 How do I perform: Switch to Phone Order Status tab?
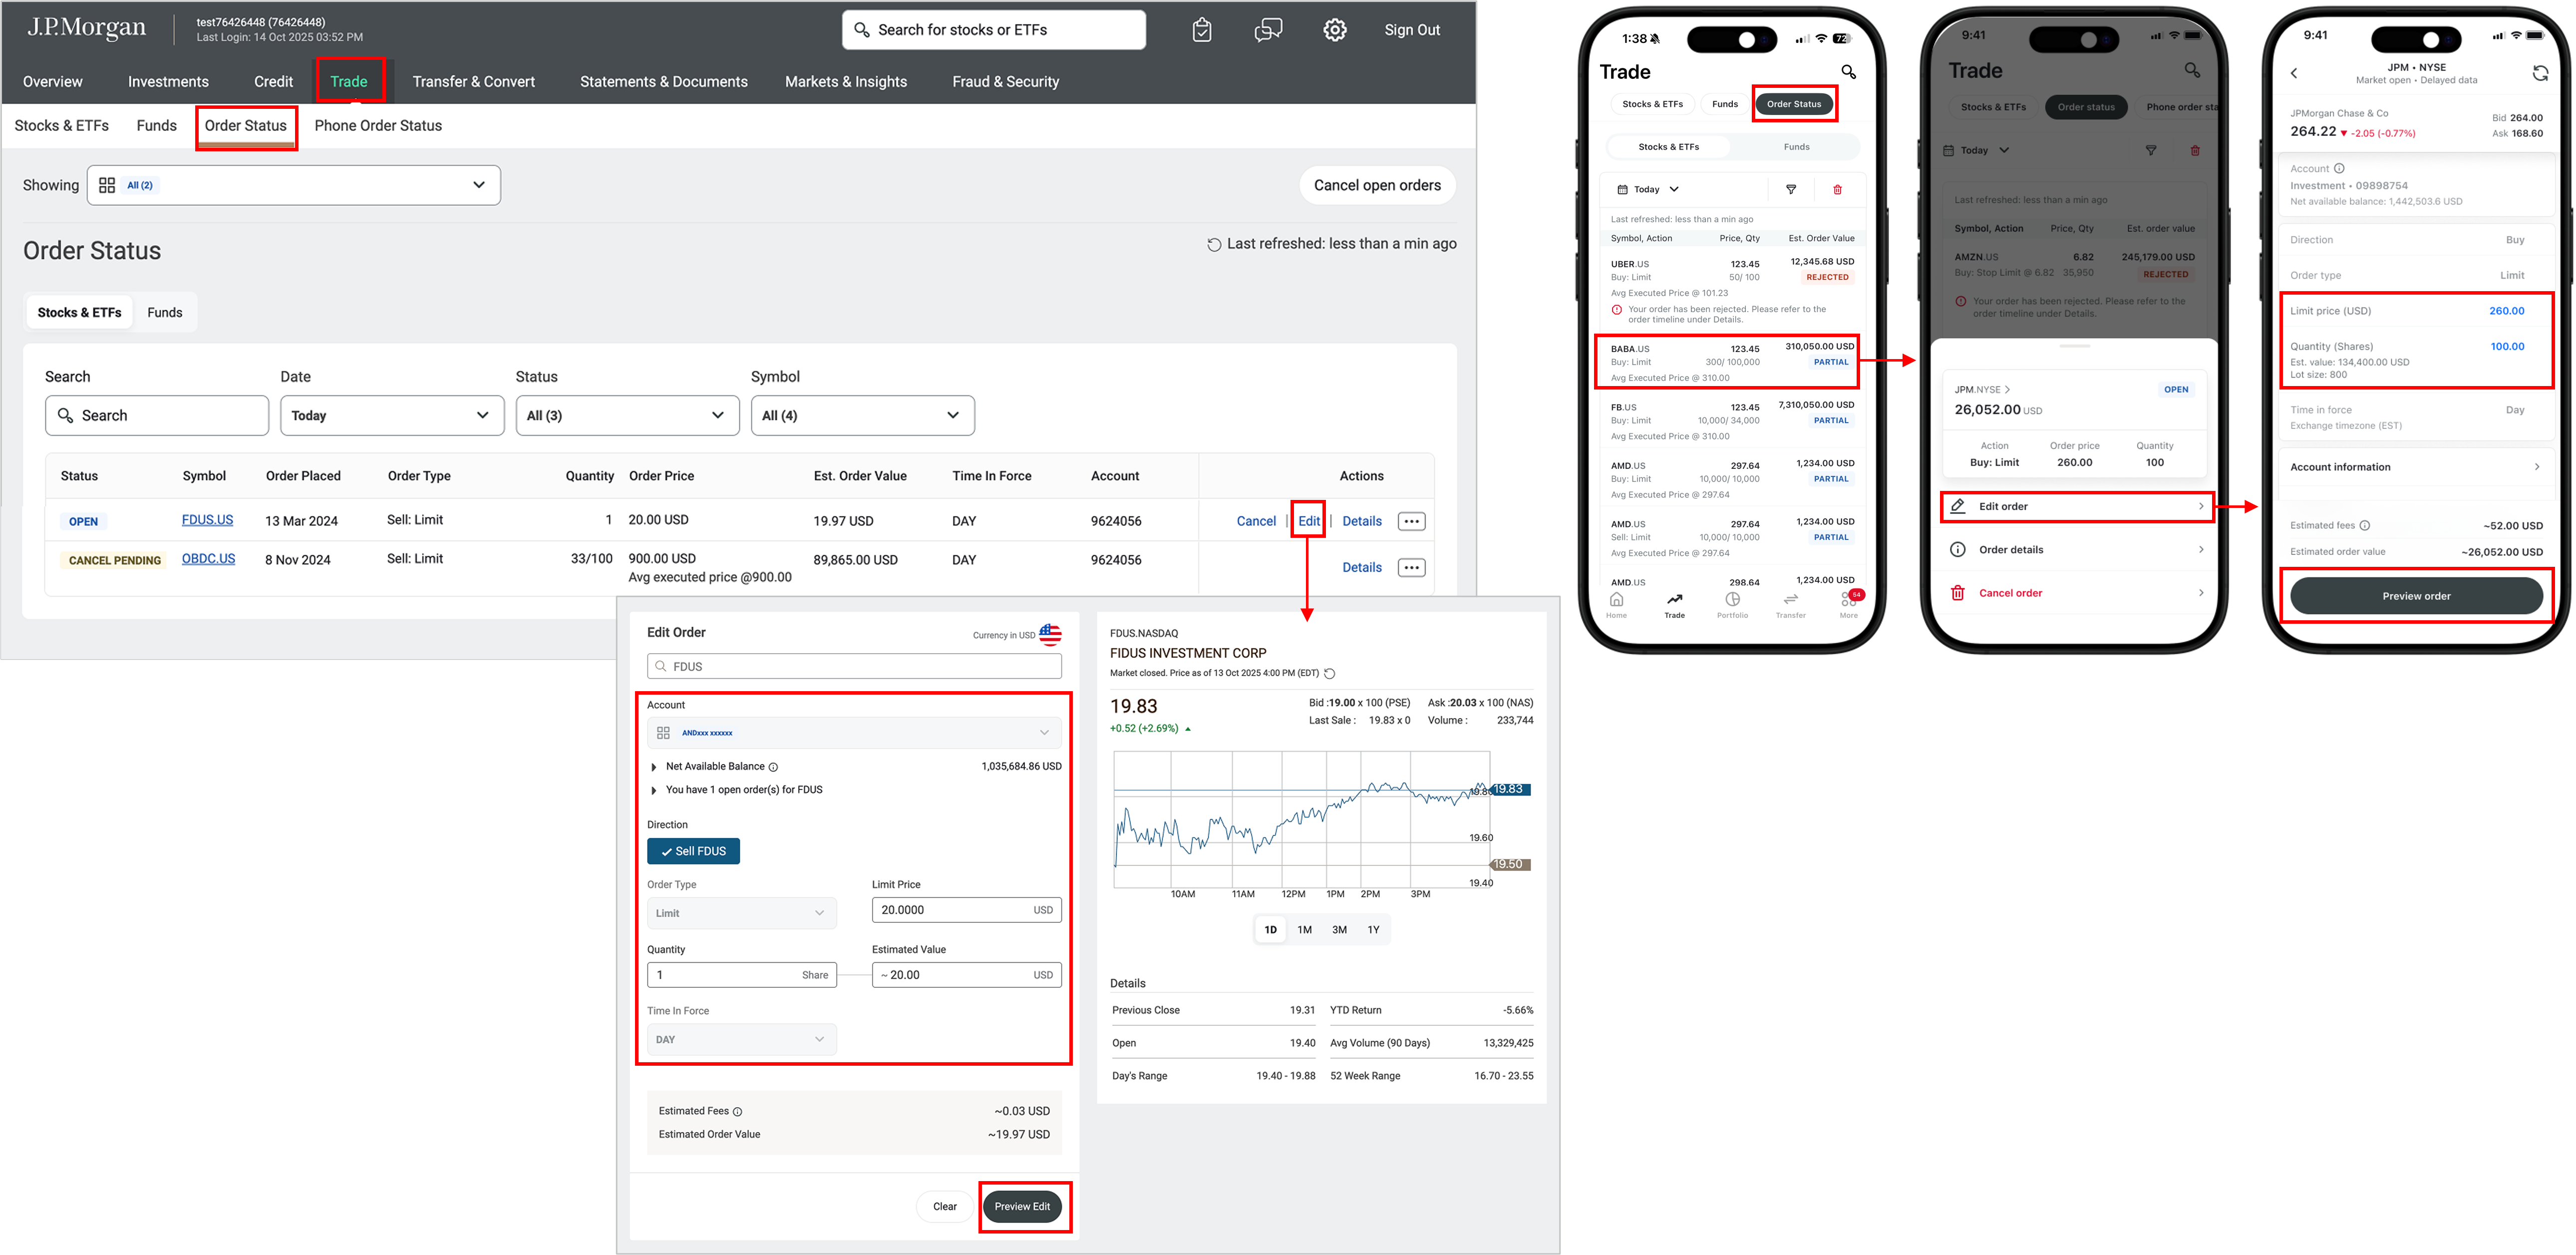(x=378, y=126)
